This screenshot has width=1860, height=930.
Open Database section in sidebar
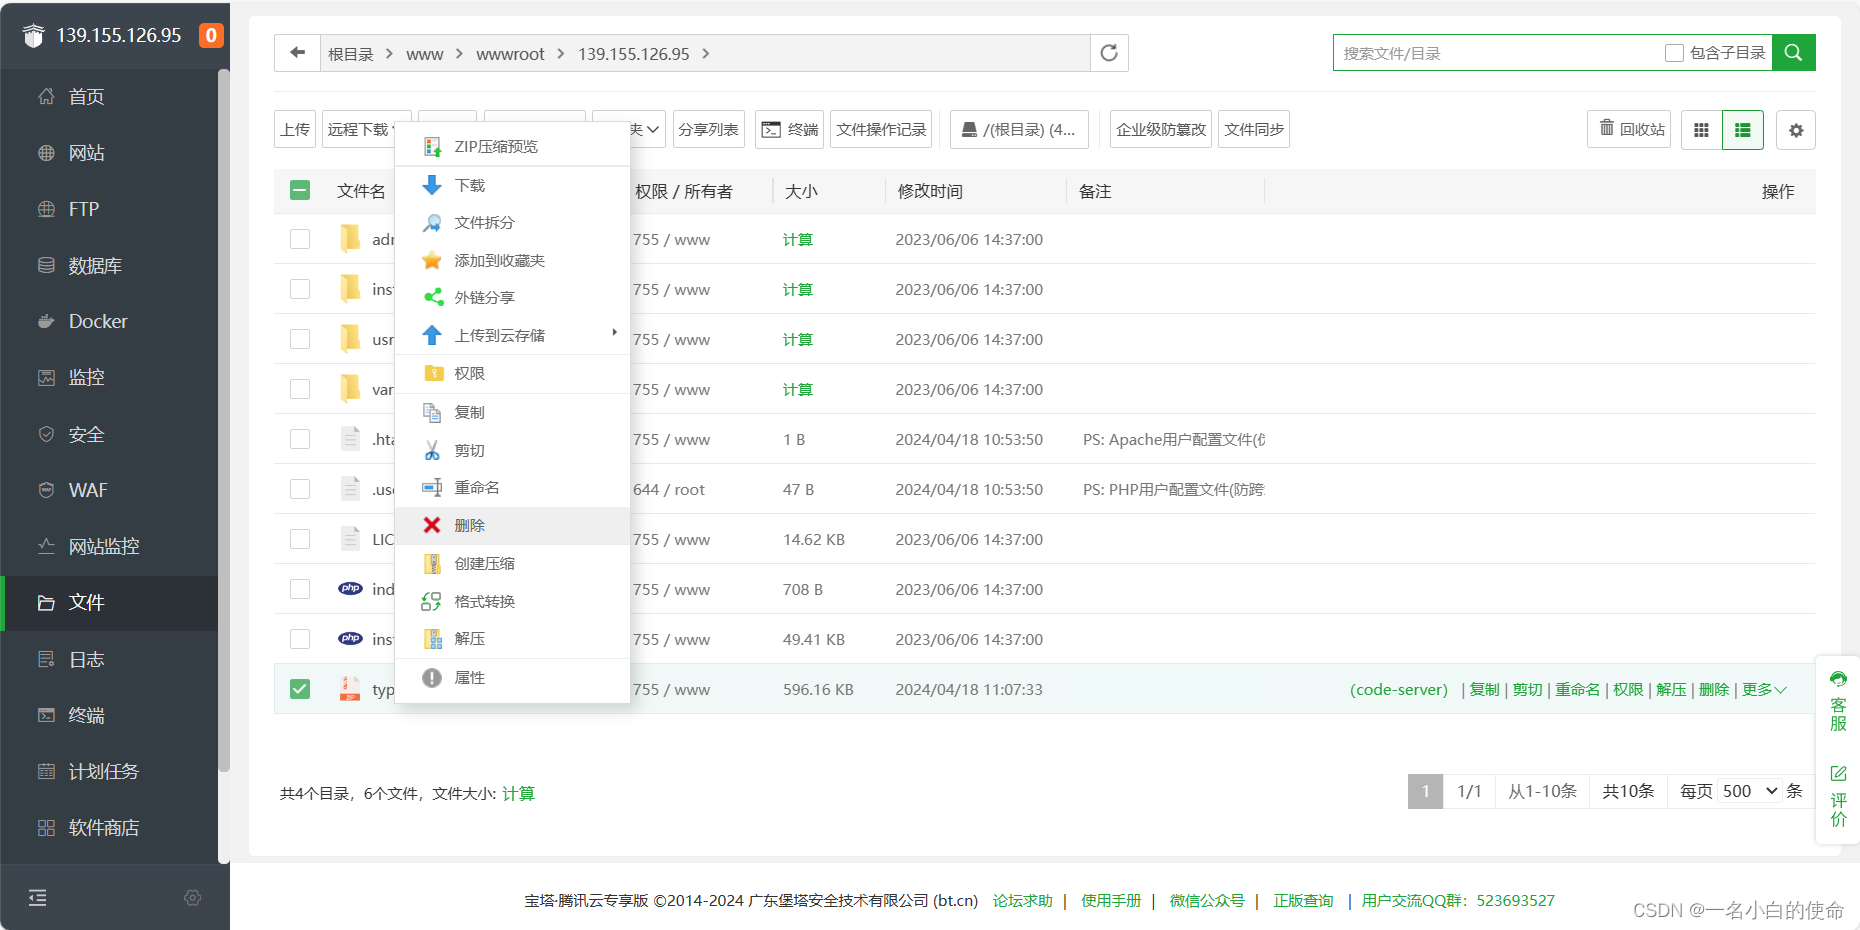click(110, 266)
